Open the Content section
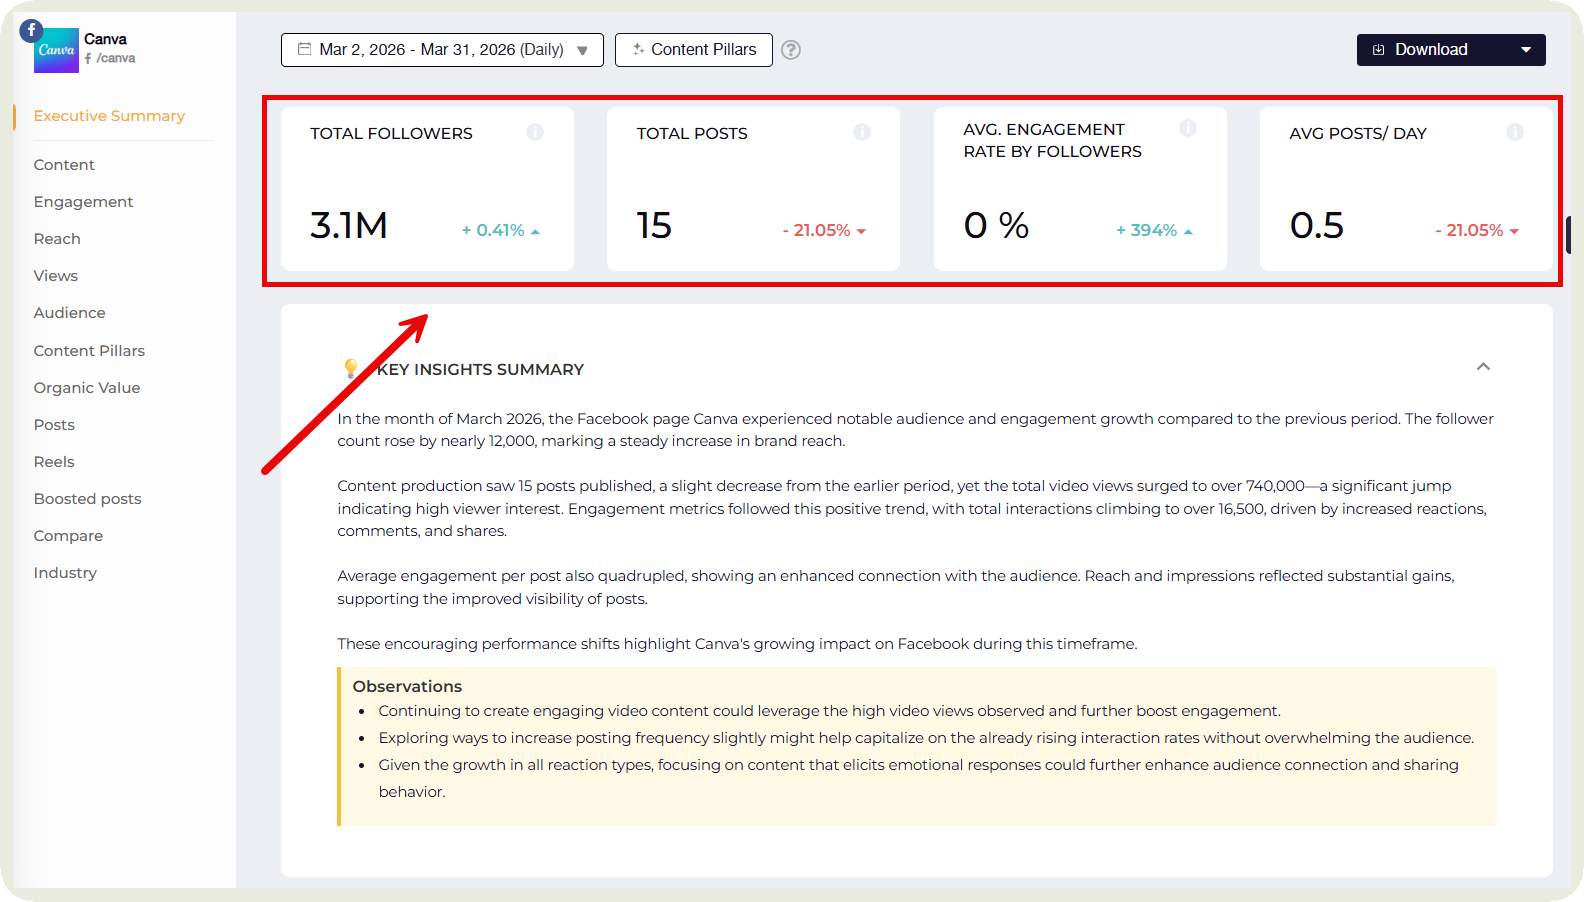The image size is (1584, 902). (x=64, y=165)
